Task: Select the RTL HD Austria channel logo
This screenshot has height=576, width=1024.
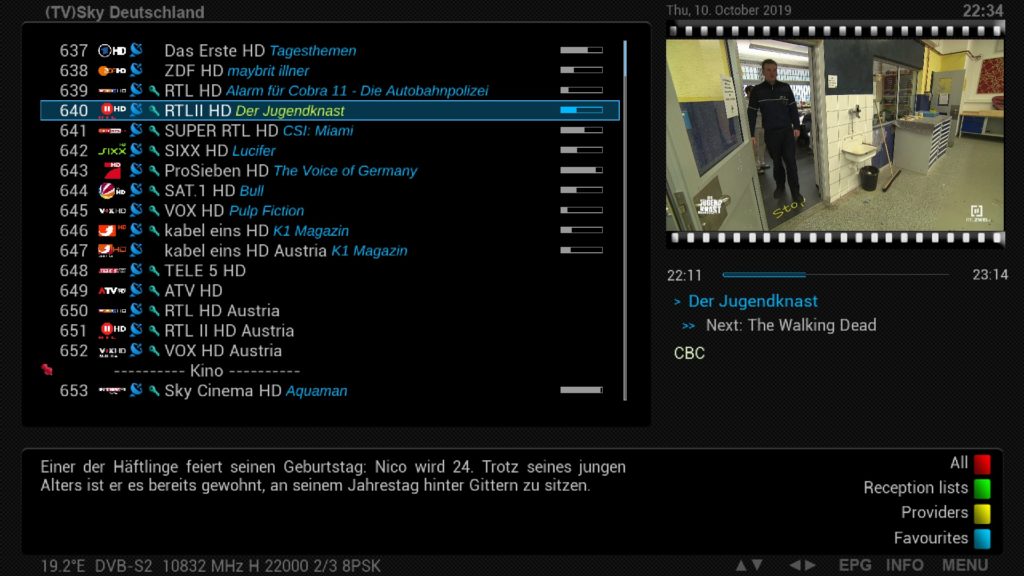Action: coord(112,311)
